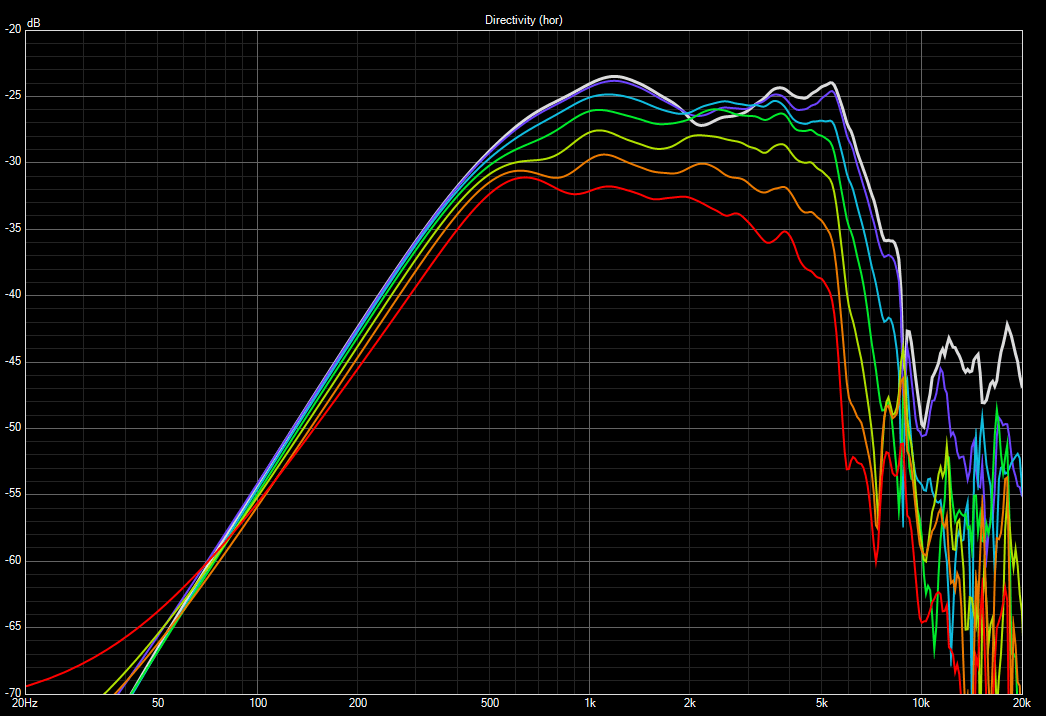Click the '-25' dB axis label

[13, 95]
